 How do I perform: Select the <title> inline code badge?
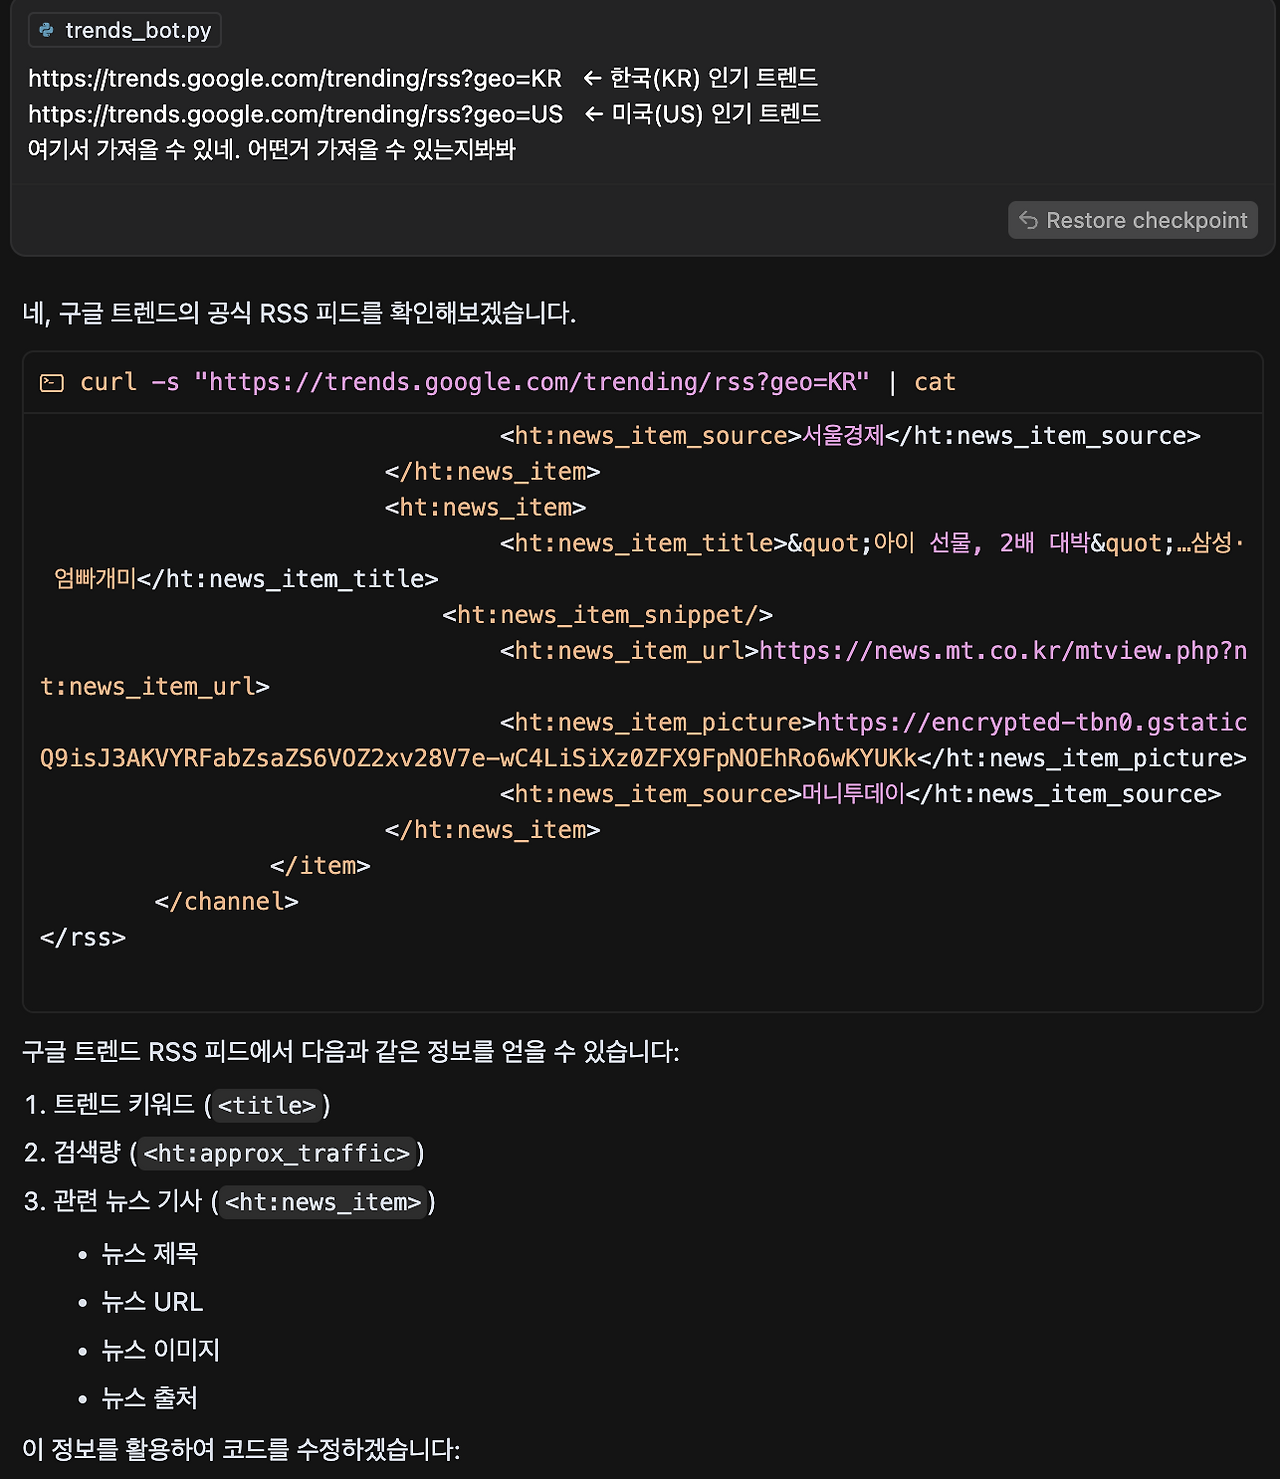coord(268,1105)
